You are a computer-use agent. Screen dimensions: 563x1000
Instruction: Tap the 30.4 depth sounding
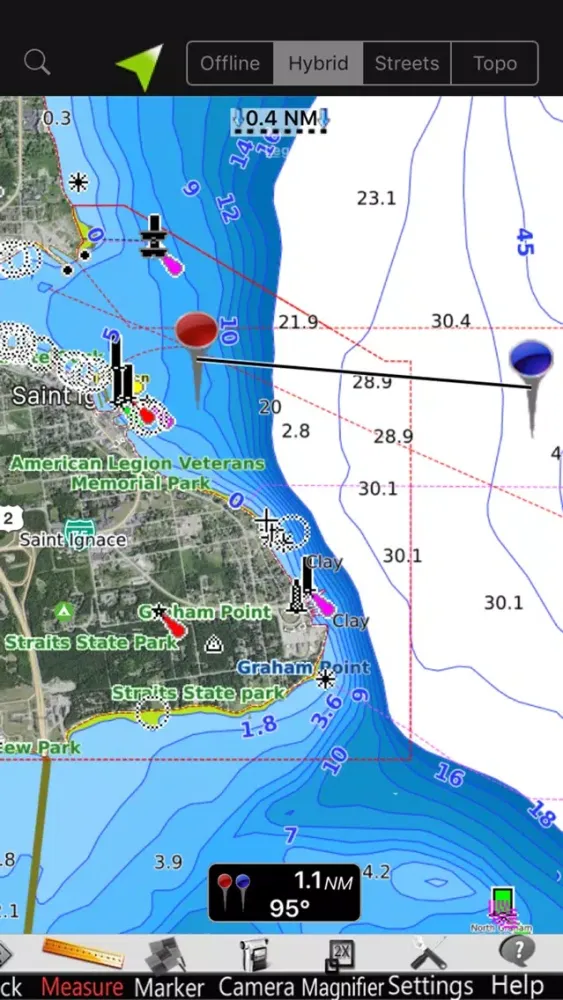[x=451, y=320]
